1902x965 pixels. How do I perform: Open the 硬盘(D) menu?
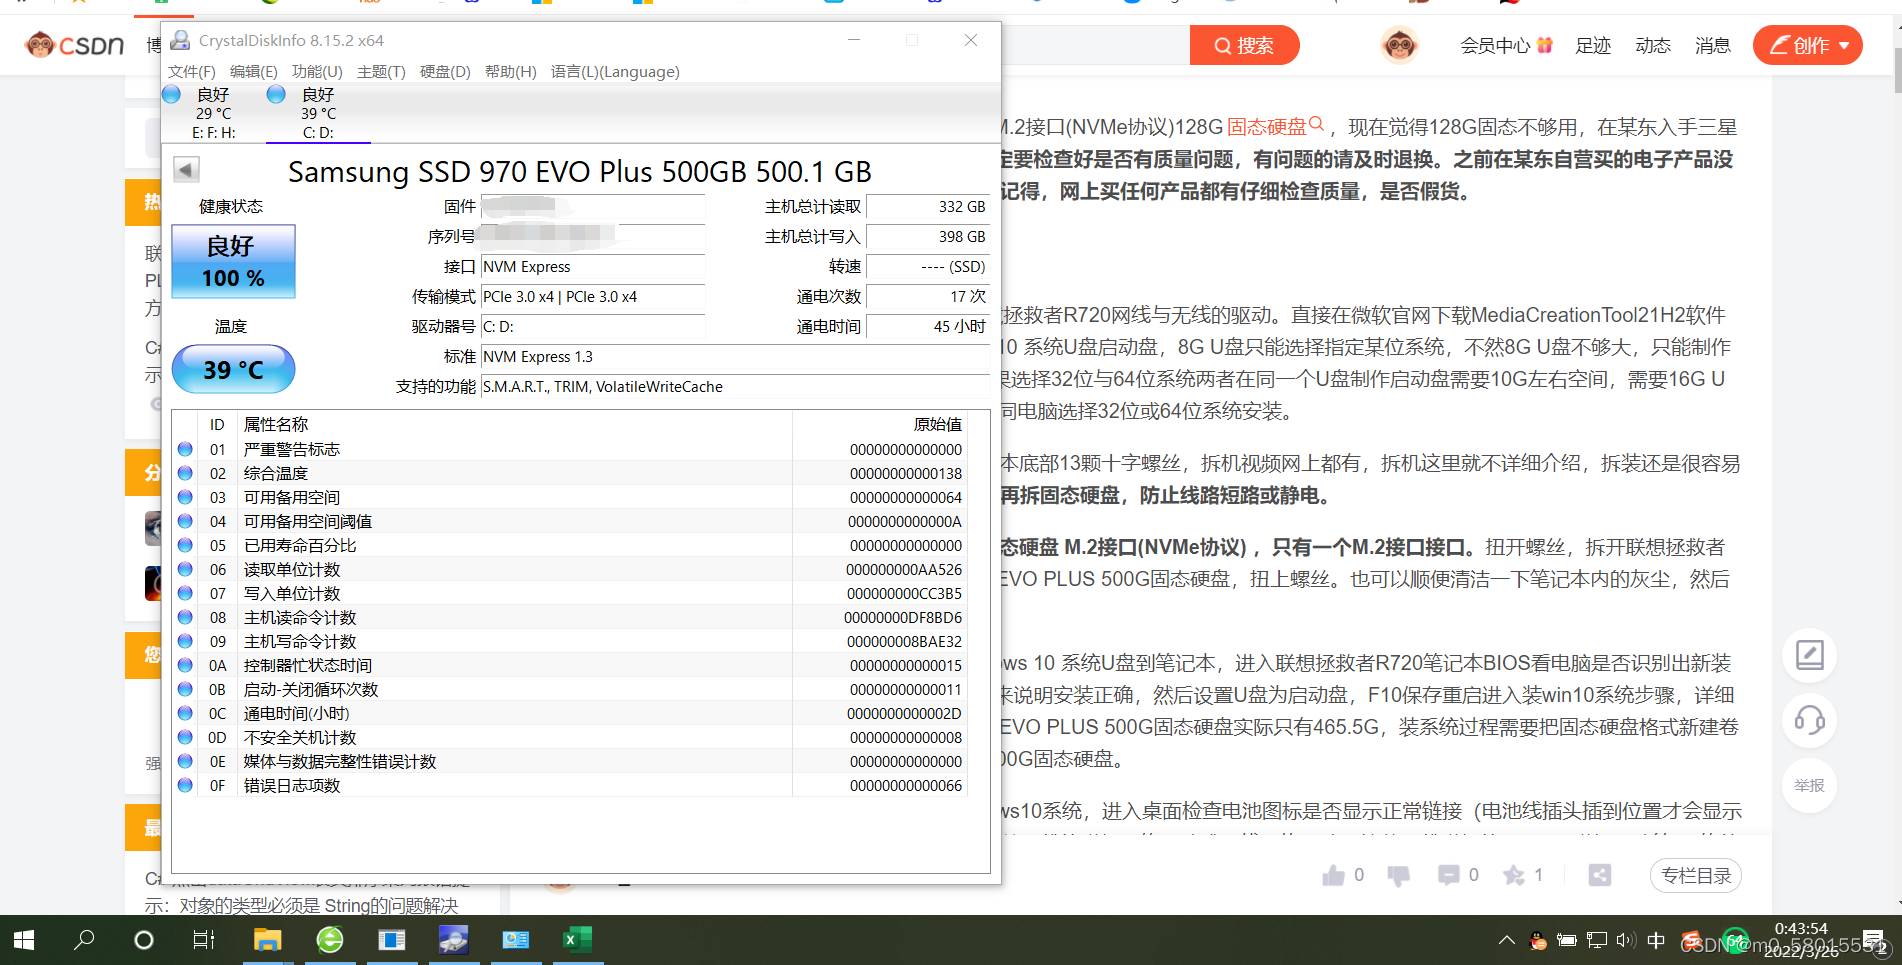pyautogui.click(x=445, y=72)
